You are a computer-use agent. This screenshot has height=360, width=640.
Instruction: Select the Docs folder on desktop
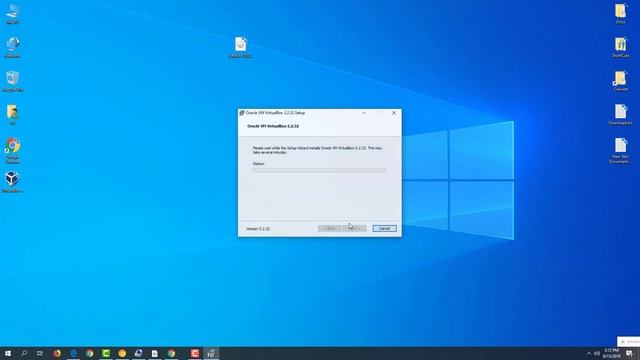tap(620, 13)
